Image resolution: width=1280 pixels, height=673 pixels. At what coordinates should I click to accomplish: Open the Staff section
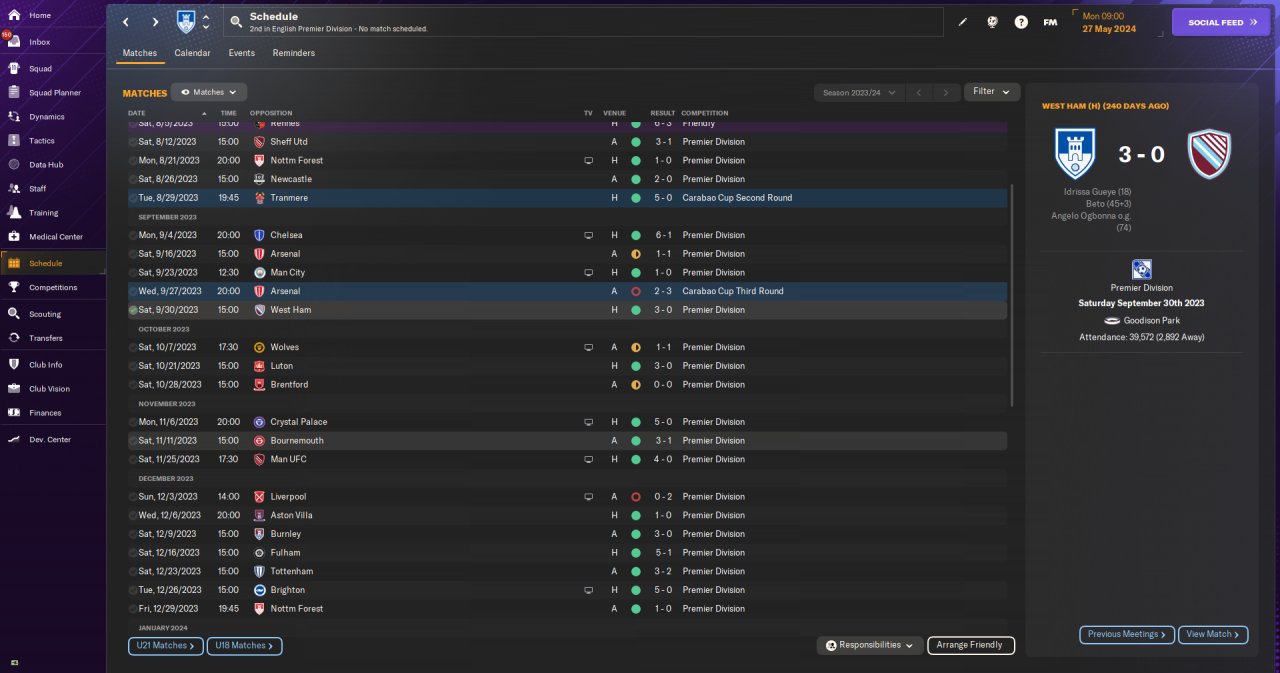37,189
